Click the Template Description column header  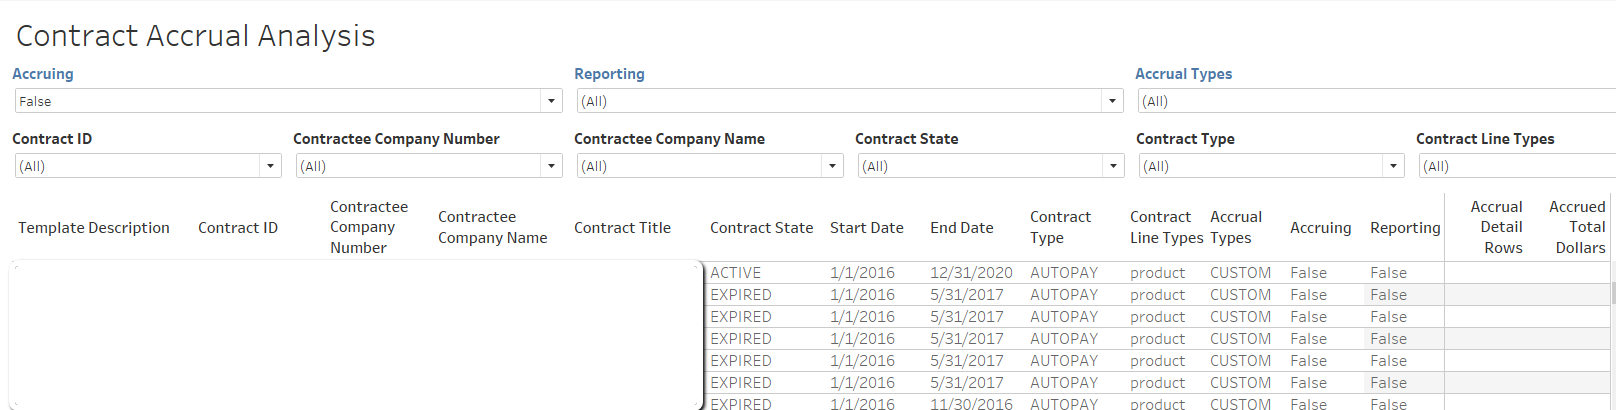coord(94,228)
